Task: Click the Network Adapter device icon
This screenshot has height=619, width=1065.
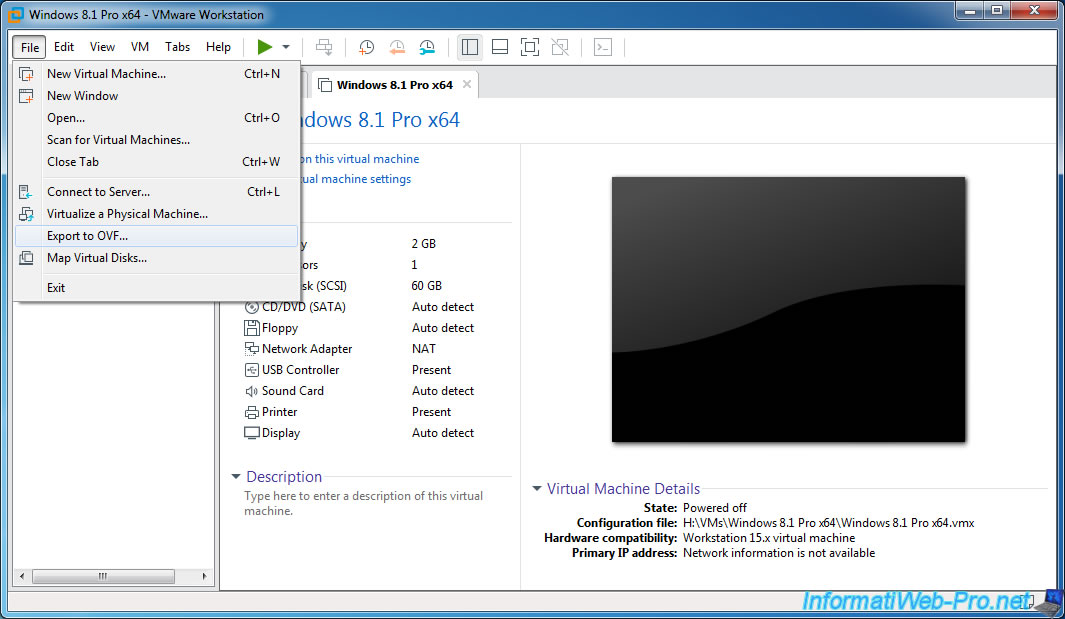Action: point(252,349)
